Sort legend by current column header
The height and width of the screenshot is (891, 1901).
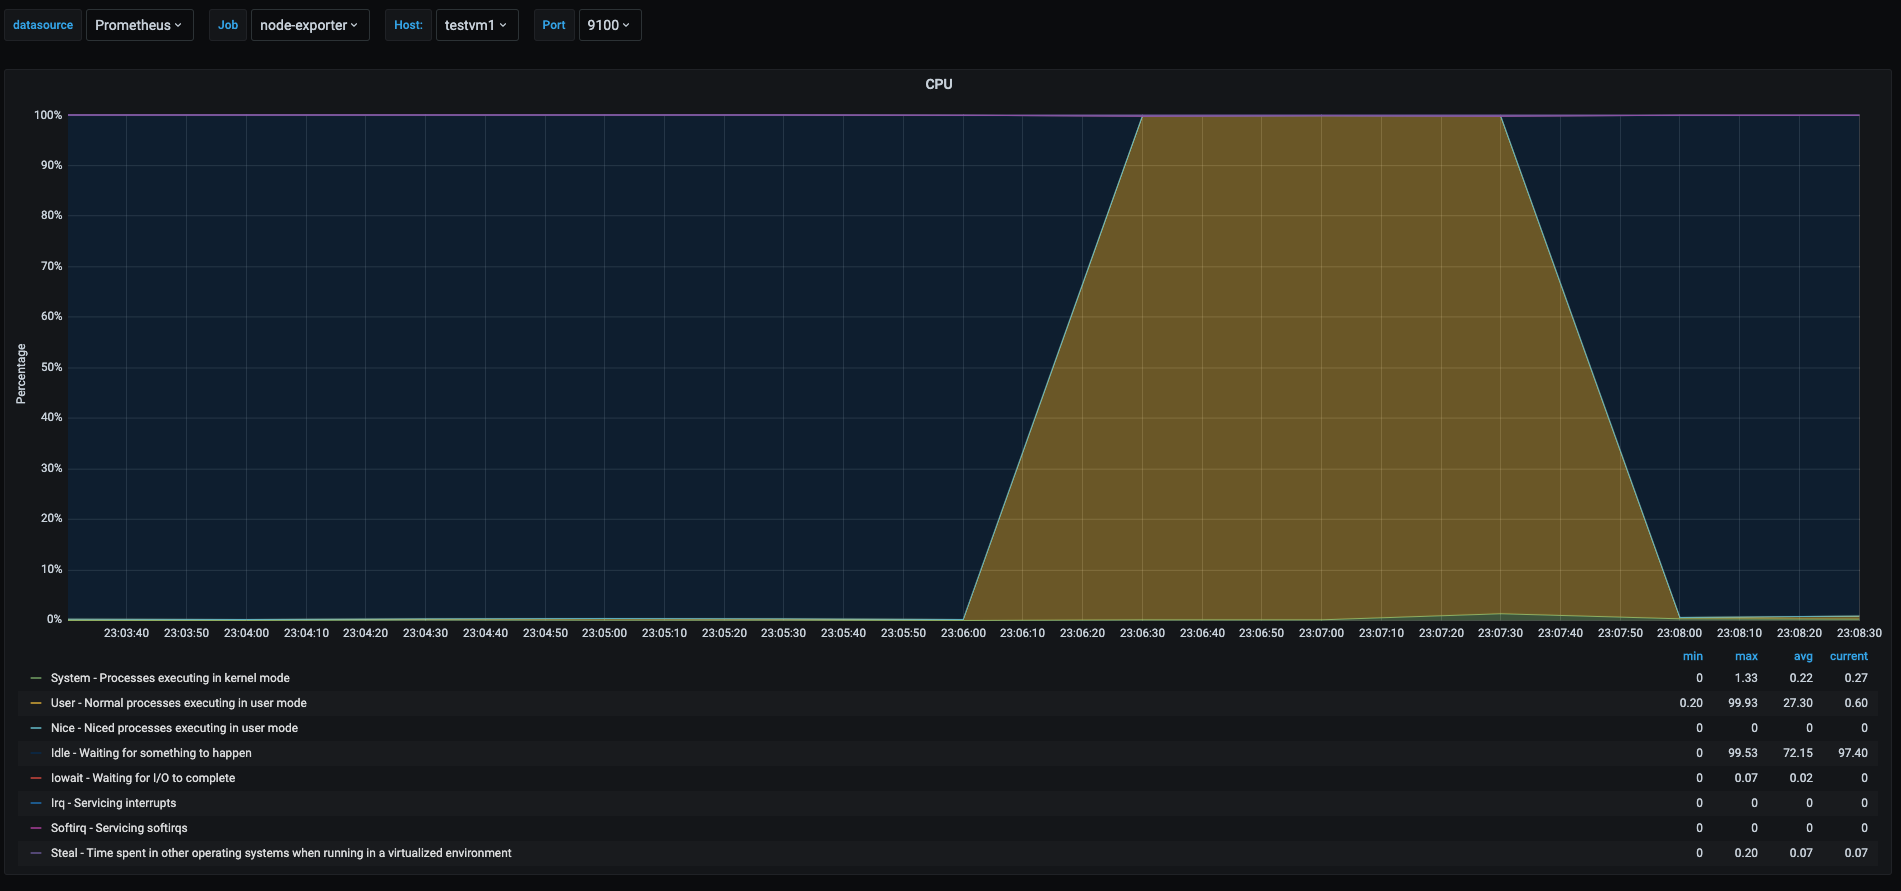coord(1848,656)
